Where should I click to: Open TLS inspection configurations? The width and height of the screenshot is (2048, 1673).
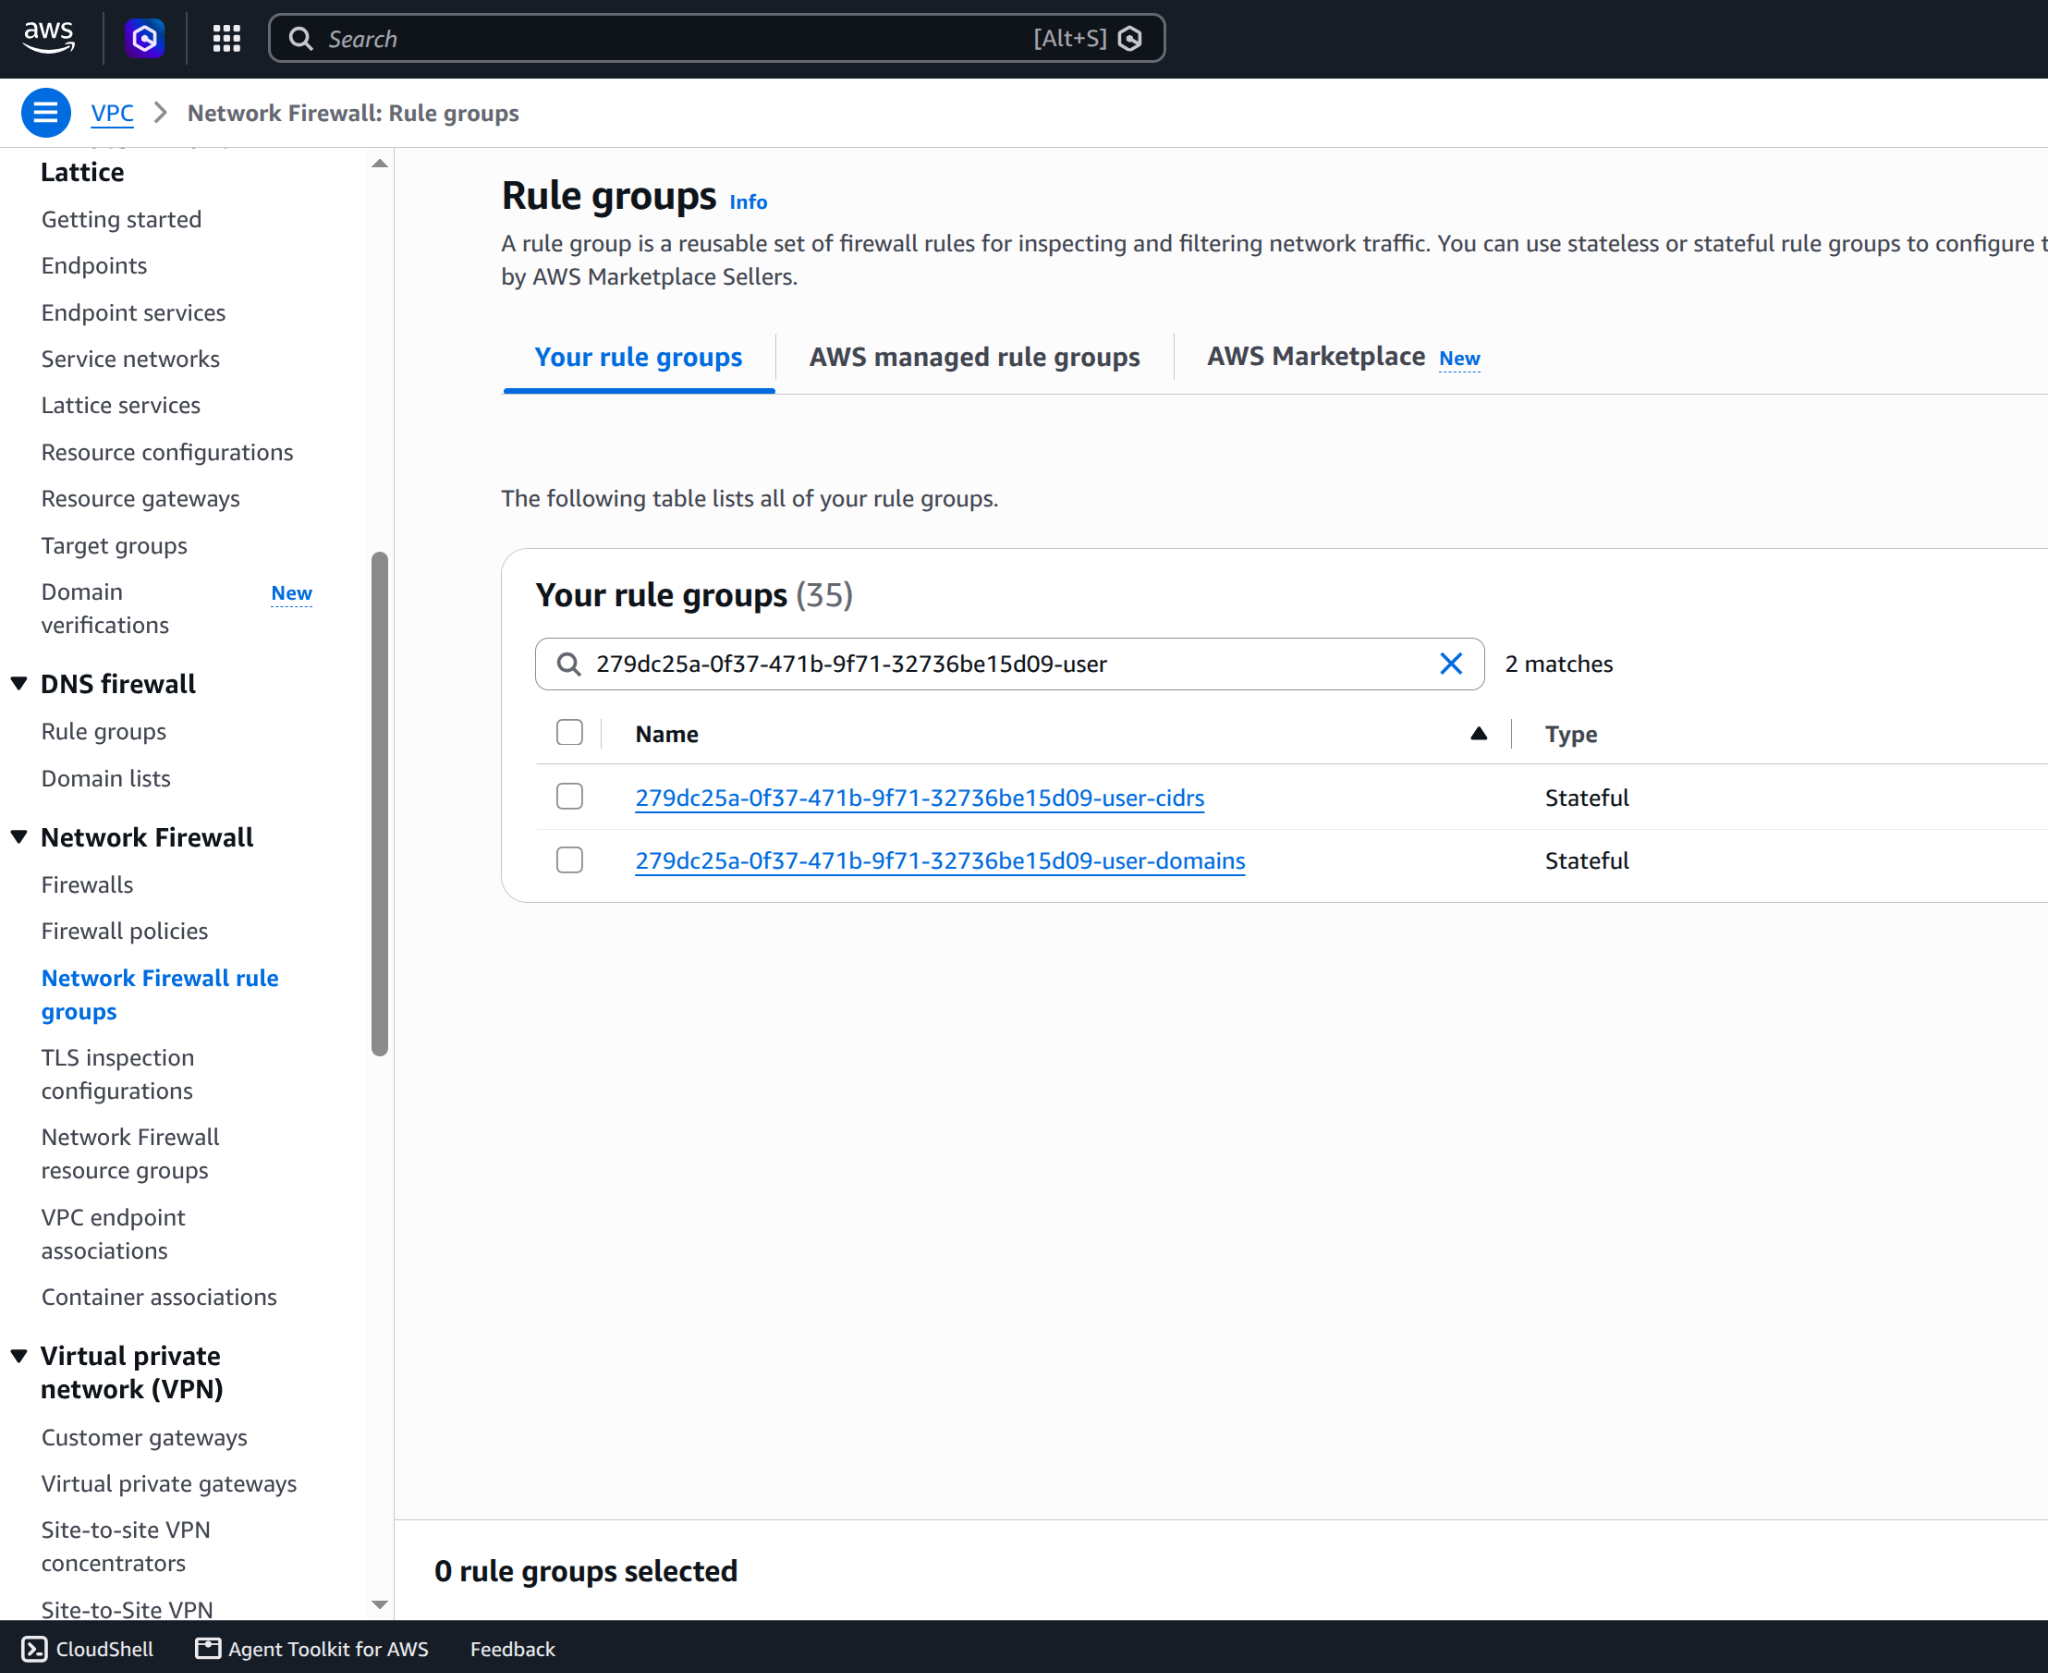(x=118, y=1074)
